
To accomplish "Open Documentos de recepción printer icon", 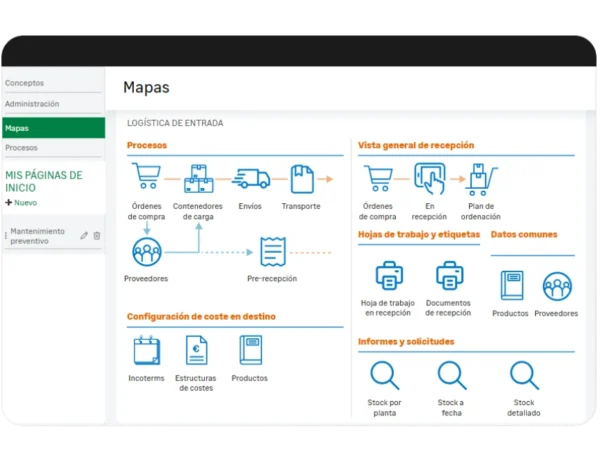I will click(450, 276).
